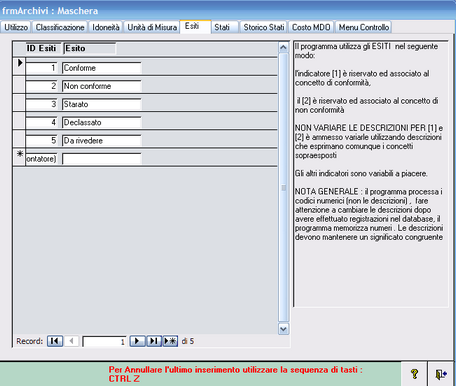This screenshot has height=386, width=456.
Task: Switch to Unità di Misura tab
Action: [152, 27]
